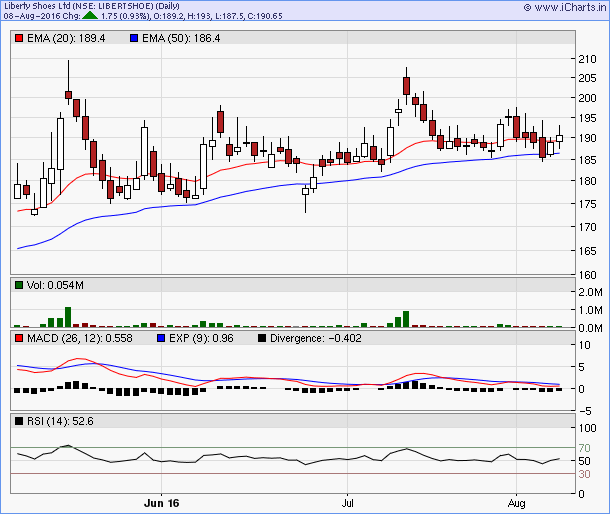Click the black Divergence legend swatch
Image resolution: width=610 pixels, height=514 pixels.
pos(262,338)
